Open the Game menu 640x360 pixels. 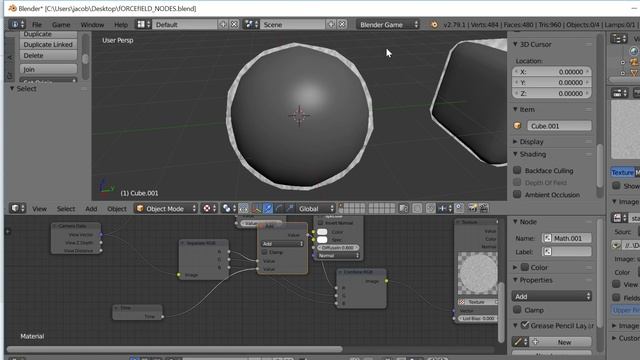click(x=61, y=25)
